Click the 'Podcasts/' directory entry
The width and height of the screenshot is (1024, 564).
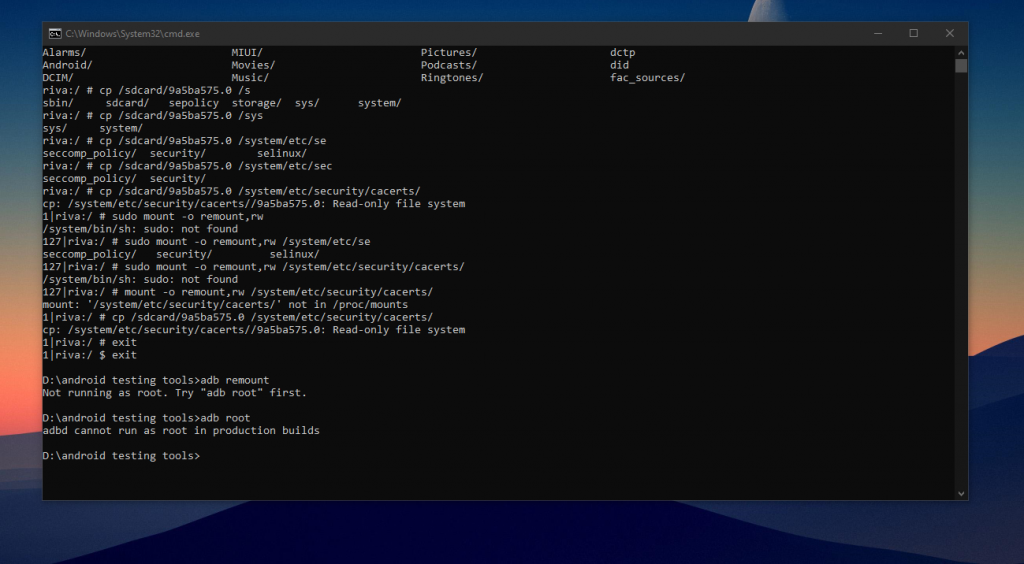449,65
